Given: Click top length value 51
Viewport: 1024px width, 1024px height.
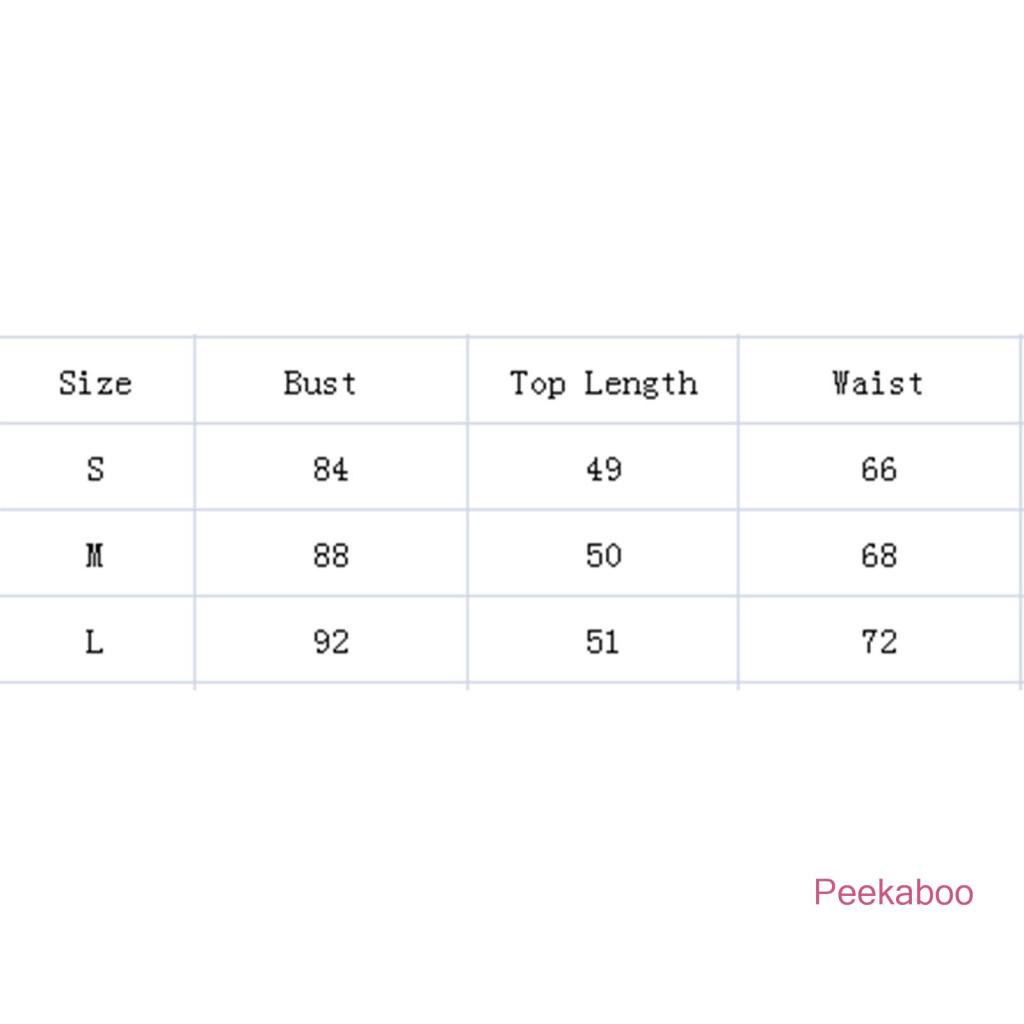Looking at the screenshot, I should [x=603, y=641].
